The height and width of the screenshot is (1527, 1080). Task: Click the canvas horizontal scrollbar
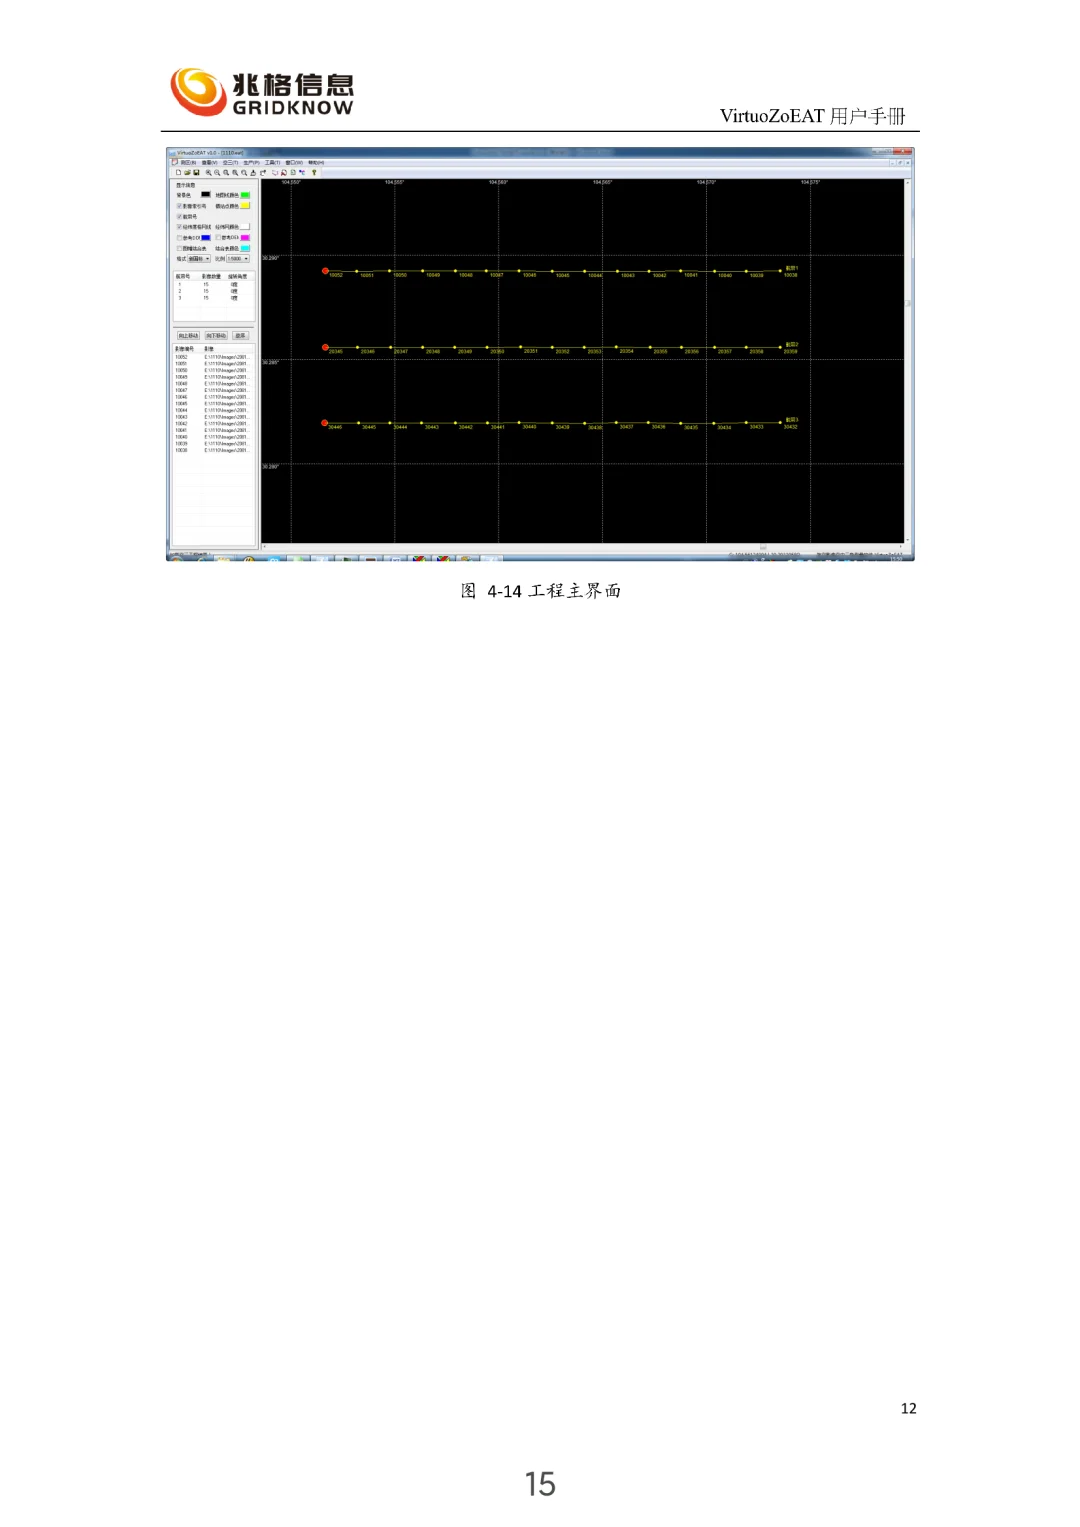tap(582, 547)
